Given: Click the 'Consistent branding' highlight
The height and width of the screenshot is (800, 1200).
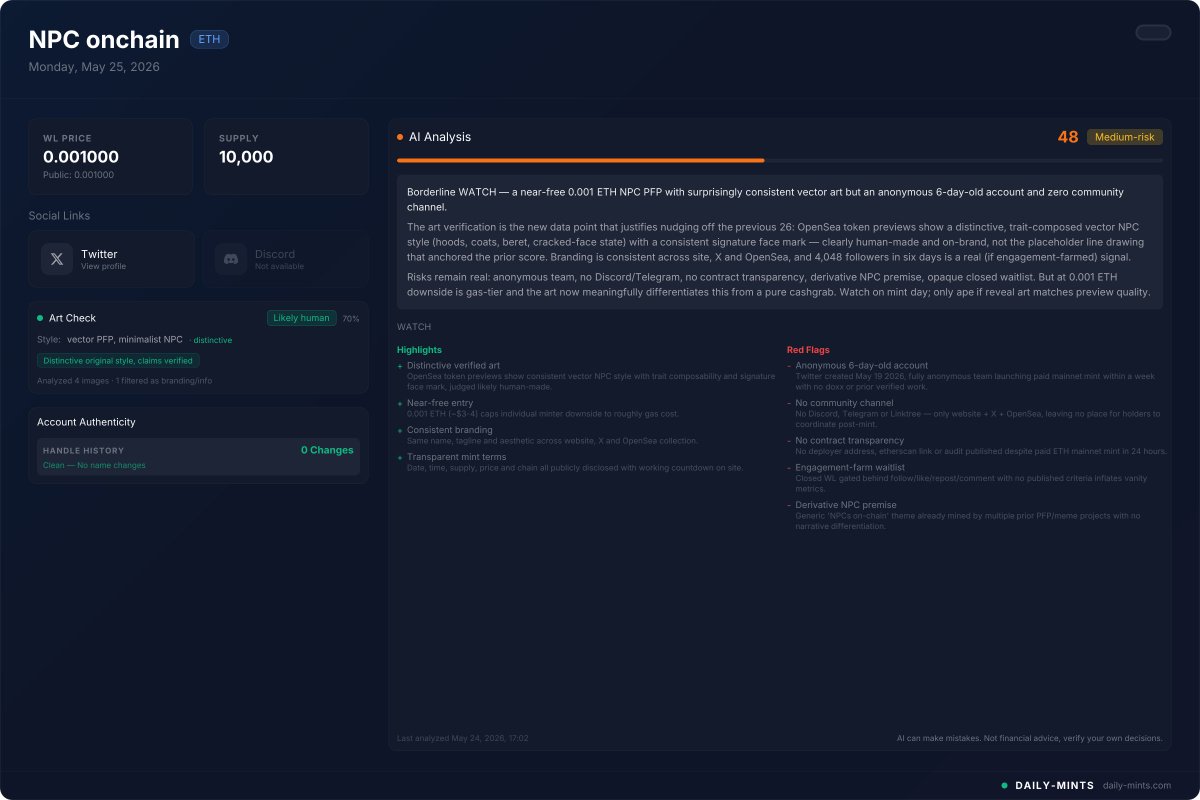Looking at the screenshot, I should point(450,430).
